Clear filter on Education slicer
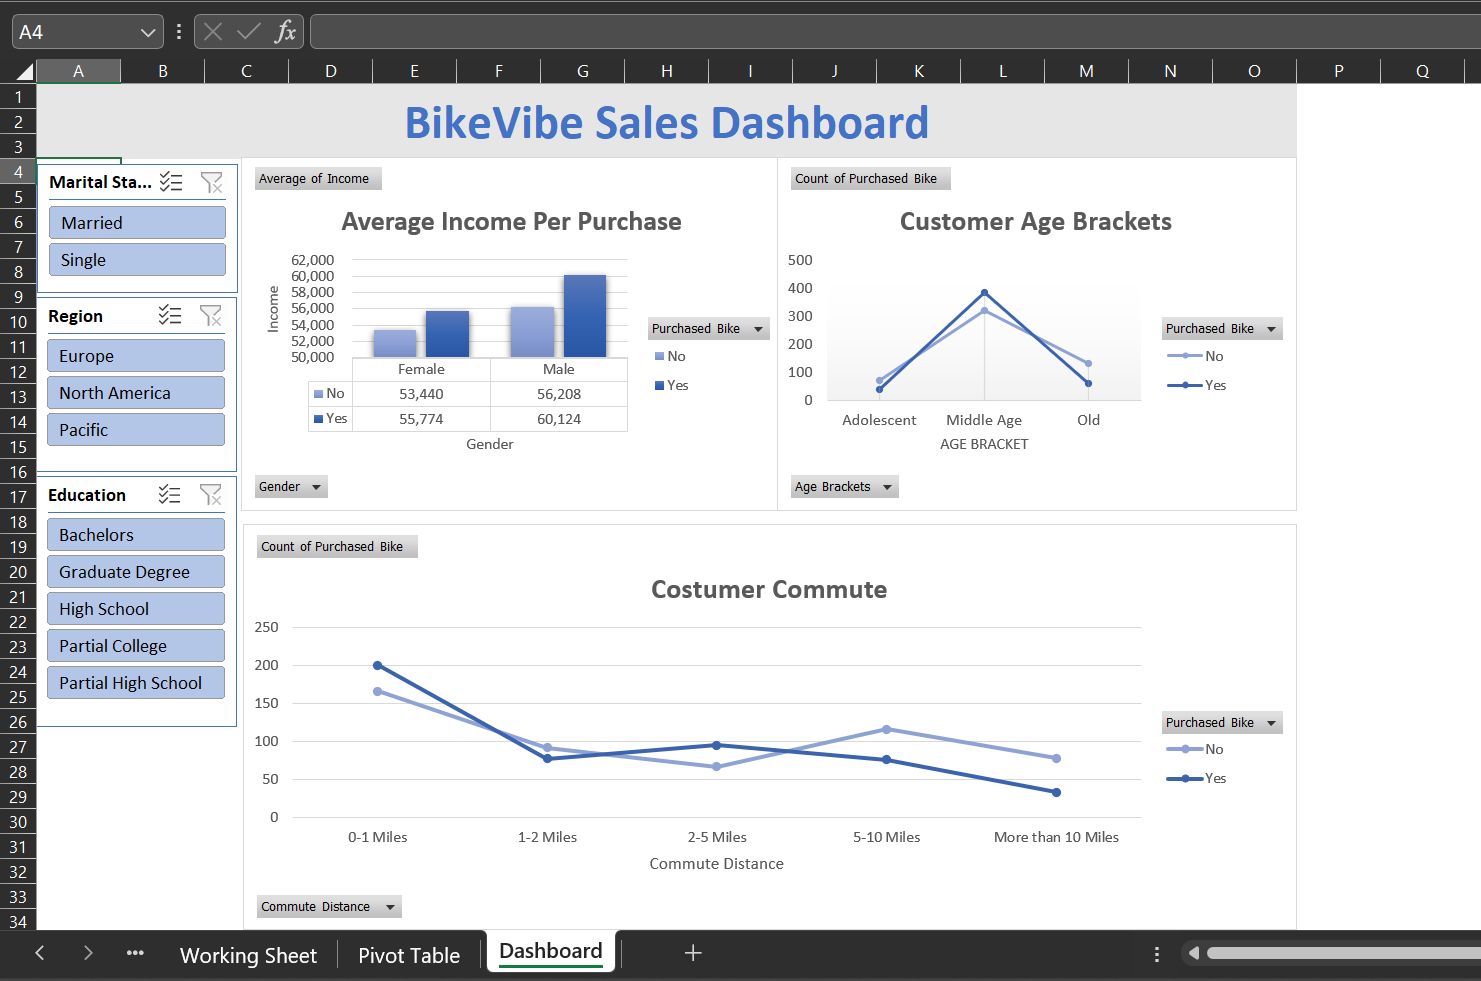This screenshot has width=1481, height=981. pos(210,495)
